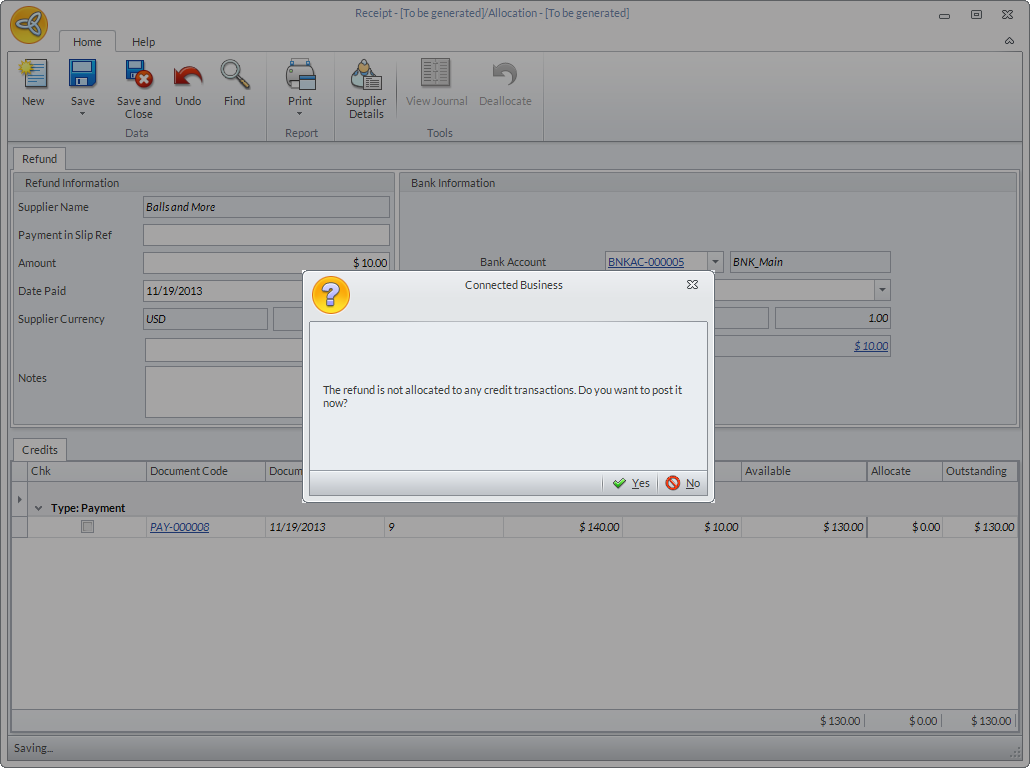1030x768 pixels.
Task: Click the Undo arrow icon
Action: click(188, 75)
